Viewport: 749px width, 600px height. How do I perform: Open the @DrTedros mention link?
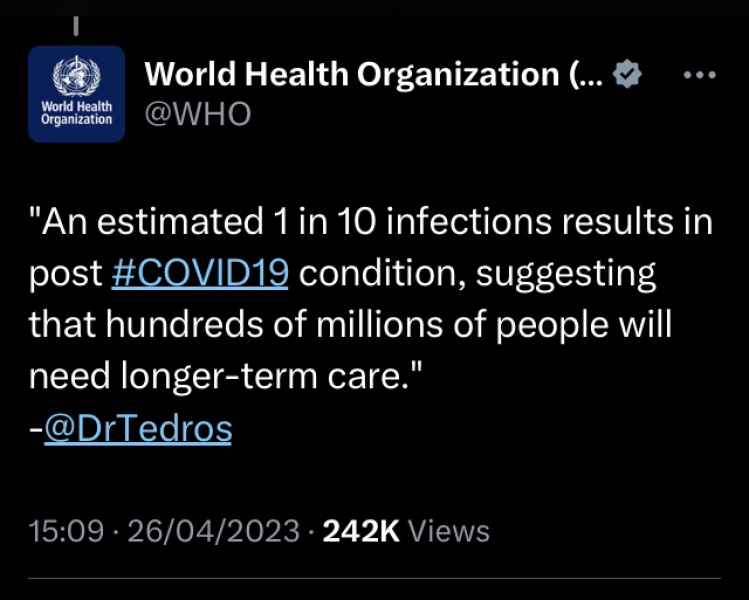tap(137, 428)
